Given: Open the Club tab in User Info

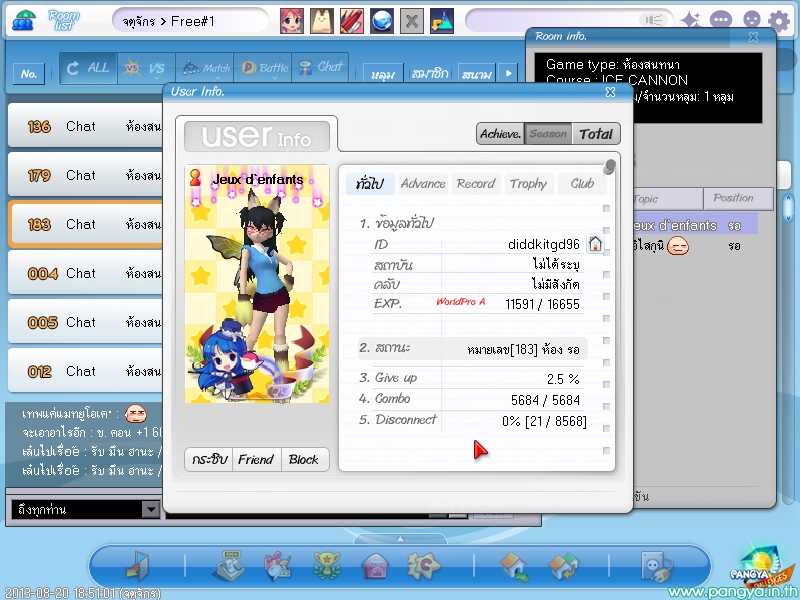Looking at the screenshot, I should (582, 184).
